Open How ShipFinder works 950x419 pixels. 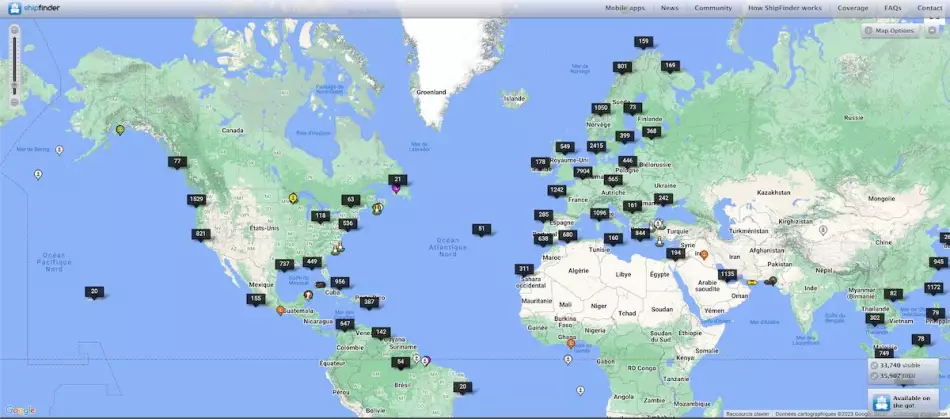tap(785, 8)
